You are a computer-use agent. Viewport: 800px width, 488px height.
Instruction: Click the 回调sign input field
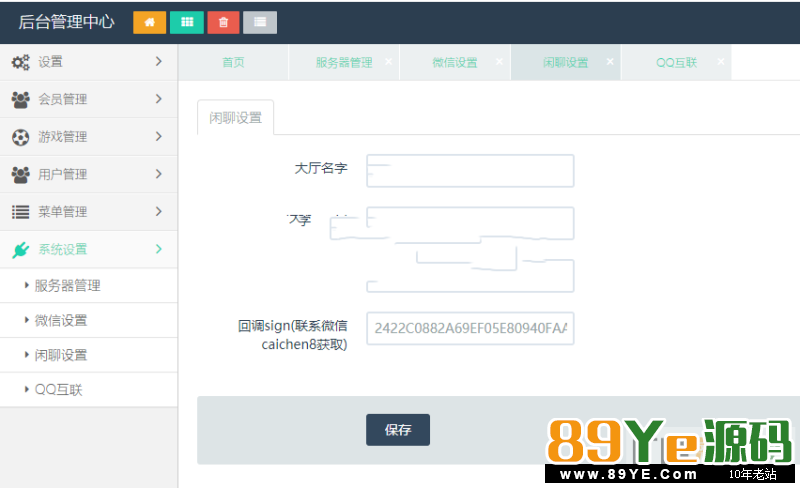(470, 328)
